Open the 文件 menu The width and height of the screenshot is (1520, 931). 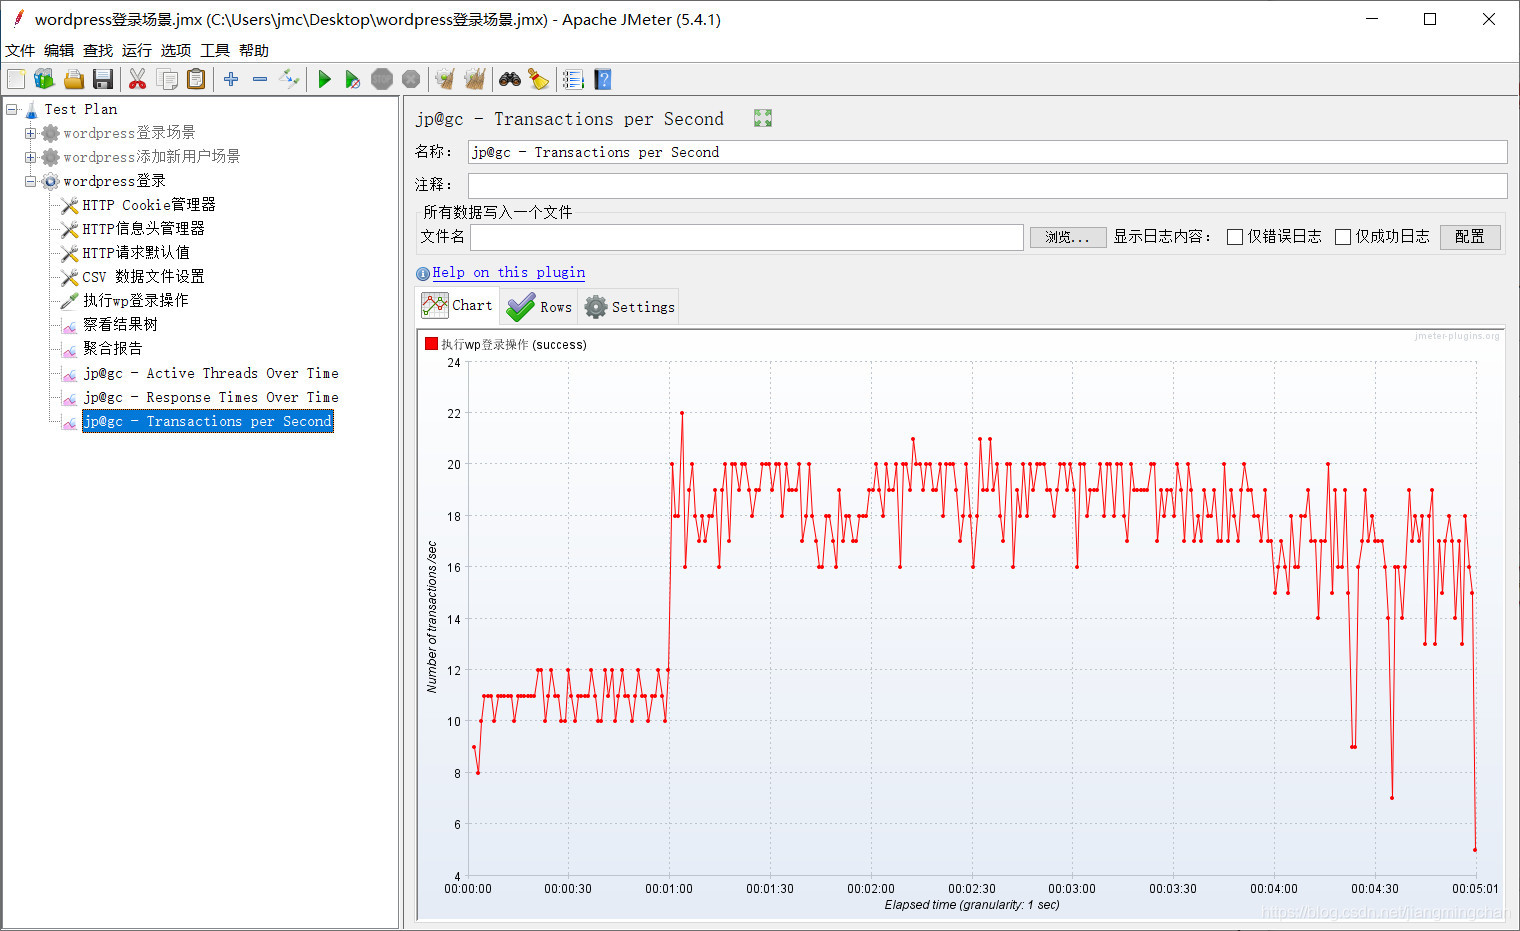(20, 50)
